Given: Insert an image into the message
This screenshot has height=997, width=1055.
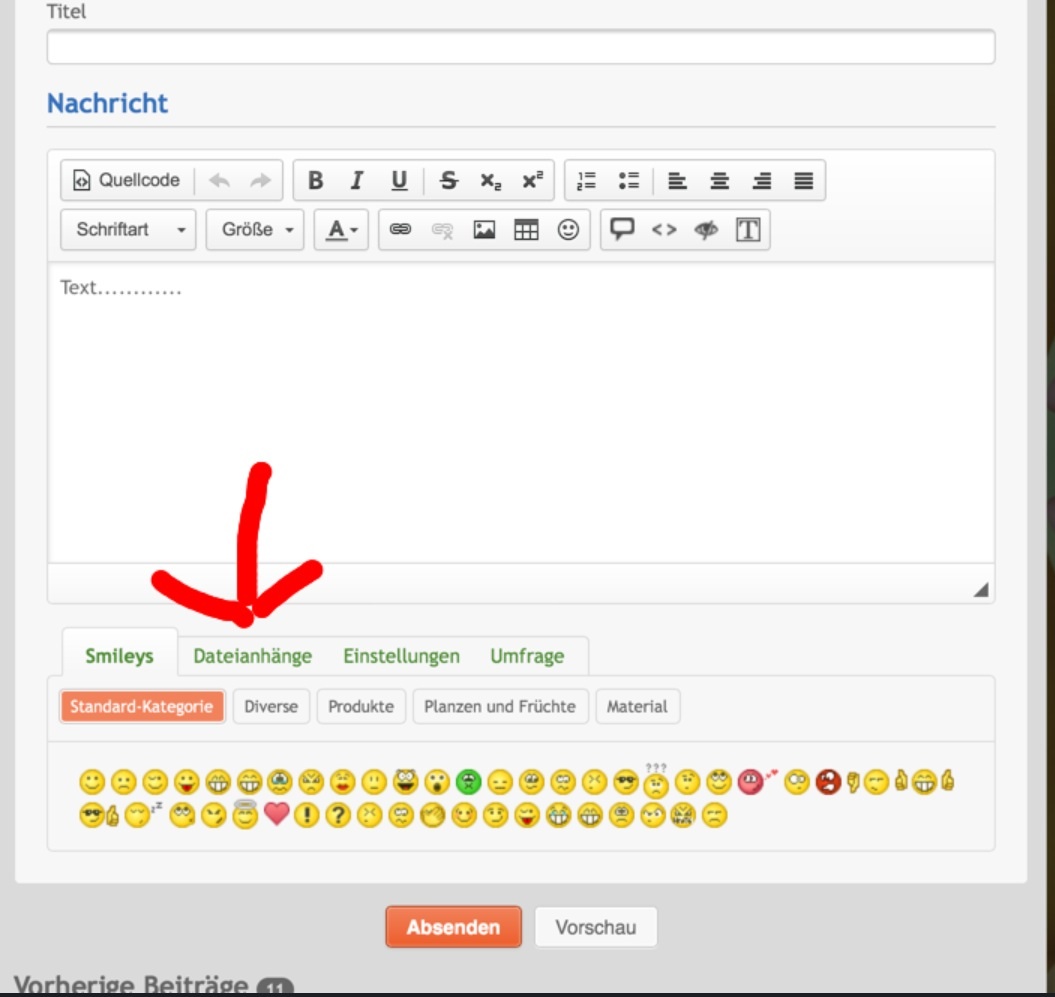Looking at the screenshot, I should pyautogui.click(x=484, y=230).
